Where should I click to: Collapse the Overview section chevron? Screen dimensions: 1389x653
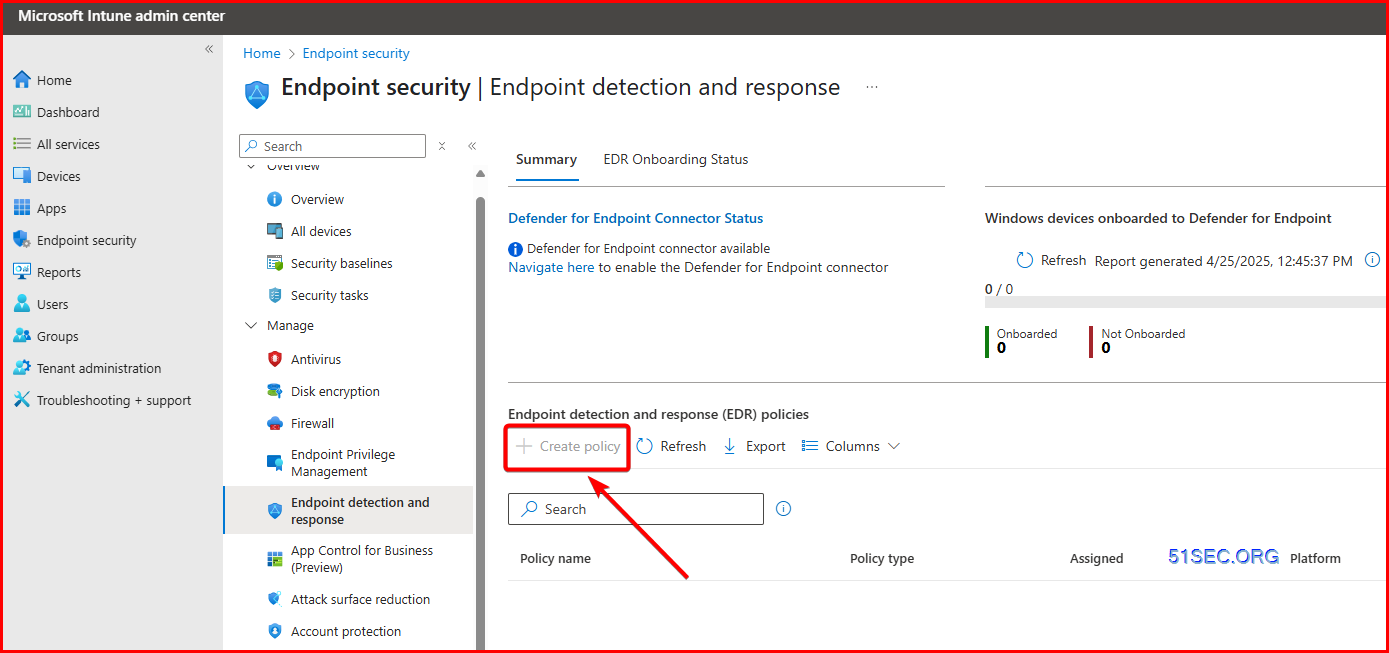[251, 166]
